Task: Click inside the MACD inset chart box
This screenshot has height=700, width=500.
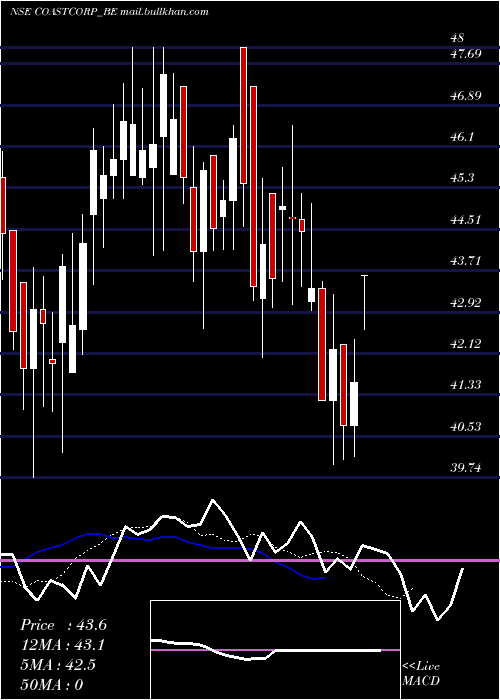Action: click(275, 650)
